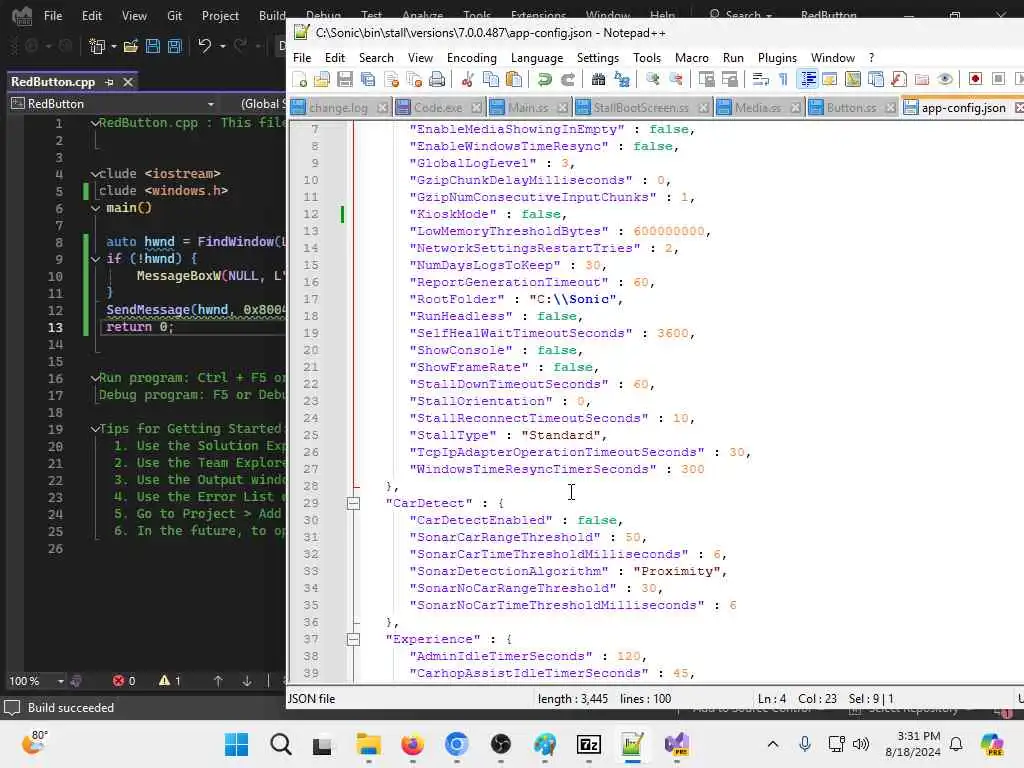The height and width of the screenshot is (768, 1024).
Task: Click Visual Studio Open File folder icon
Action: [x=131, y=46]
